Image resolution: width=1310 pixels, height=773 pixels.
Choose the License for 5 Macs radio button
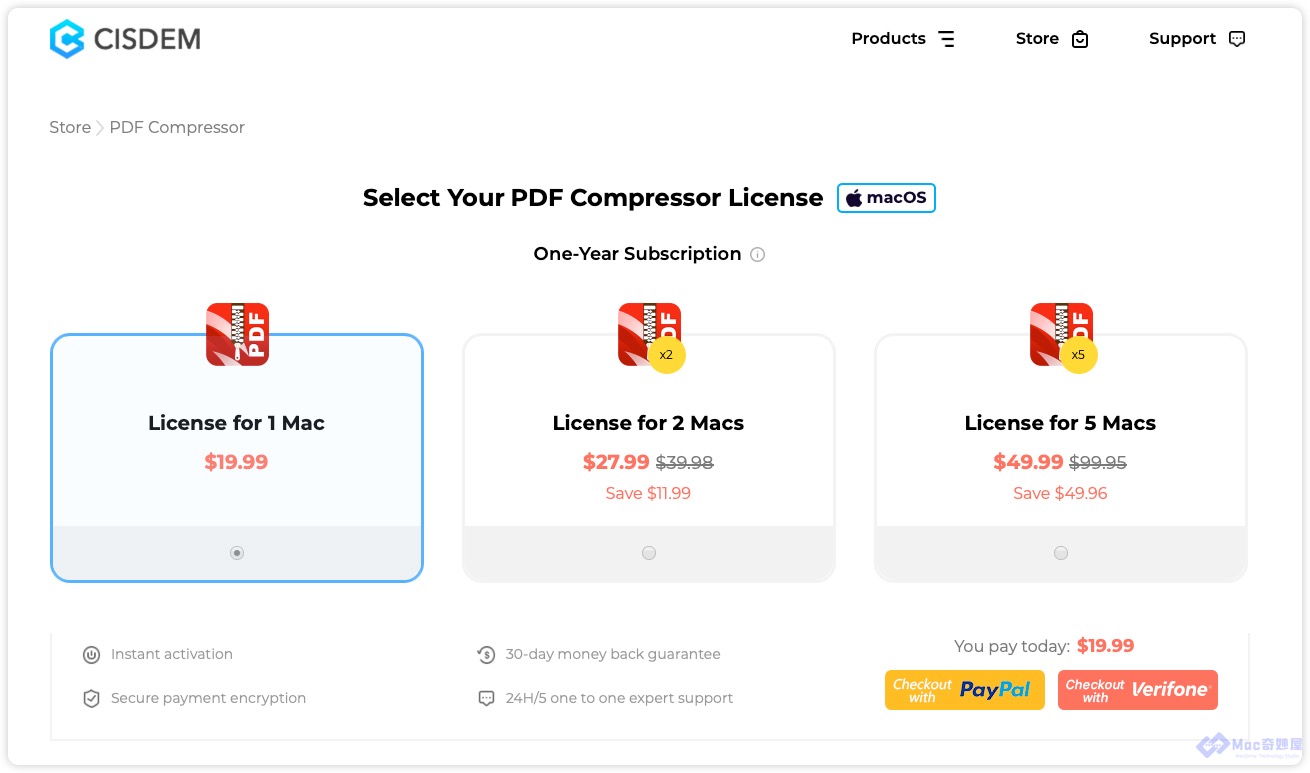click(x=1061, y=553)
